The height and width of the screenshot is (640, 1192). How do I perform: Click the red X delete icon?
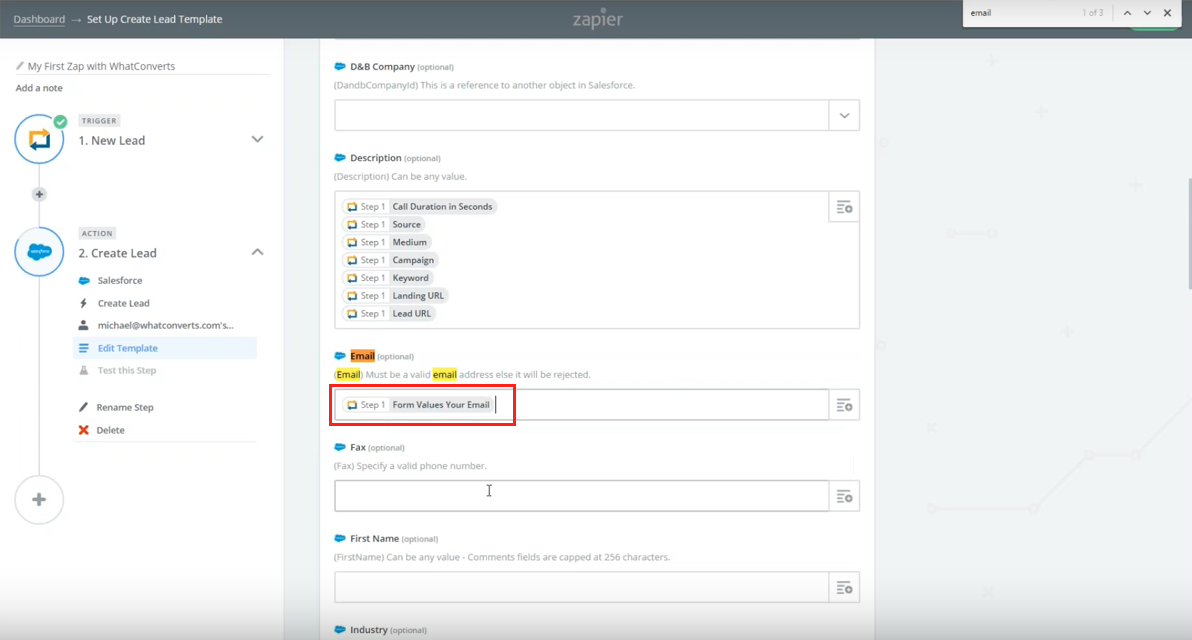coord(84,430)
